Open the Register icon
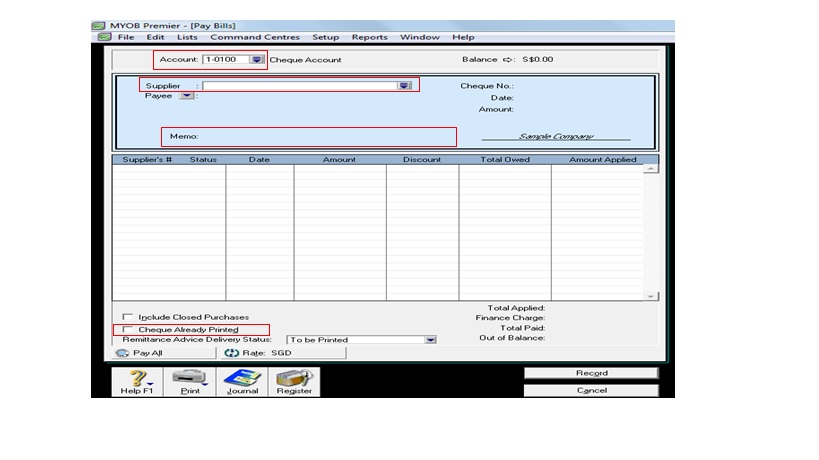 [294, 382]
